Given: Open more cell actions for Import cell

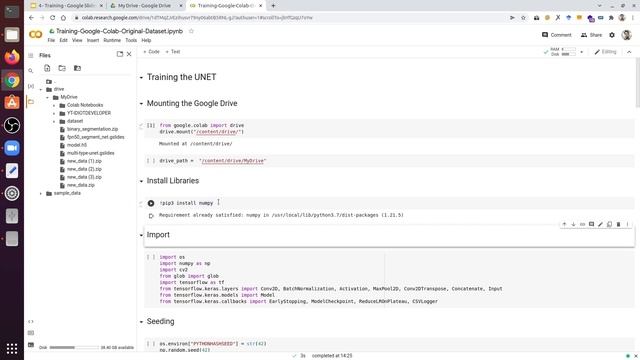Looking at the screenshot, I should point(627,224).
